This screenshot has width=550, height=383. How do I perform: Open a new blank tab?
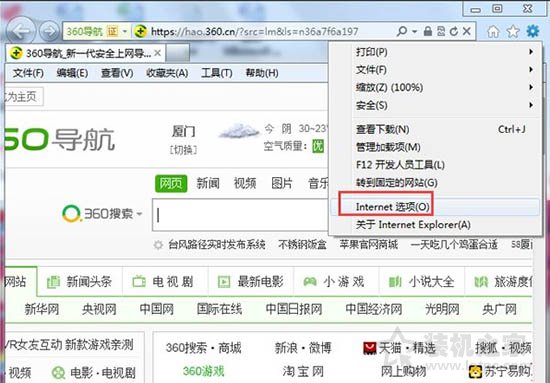tap(177, 53)
